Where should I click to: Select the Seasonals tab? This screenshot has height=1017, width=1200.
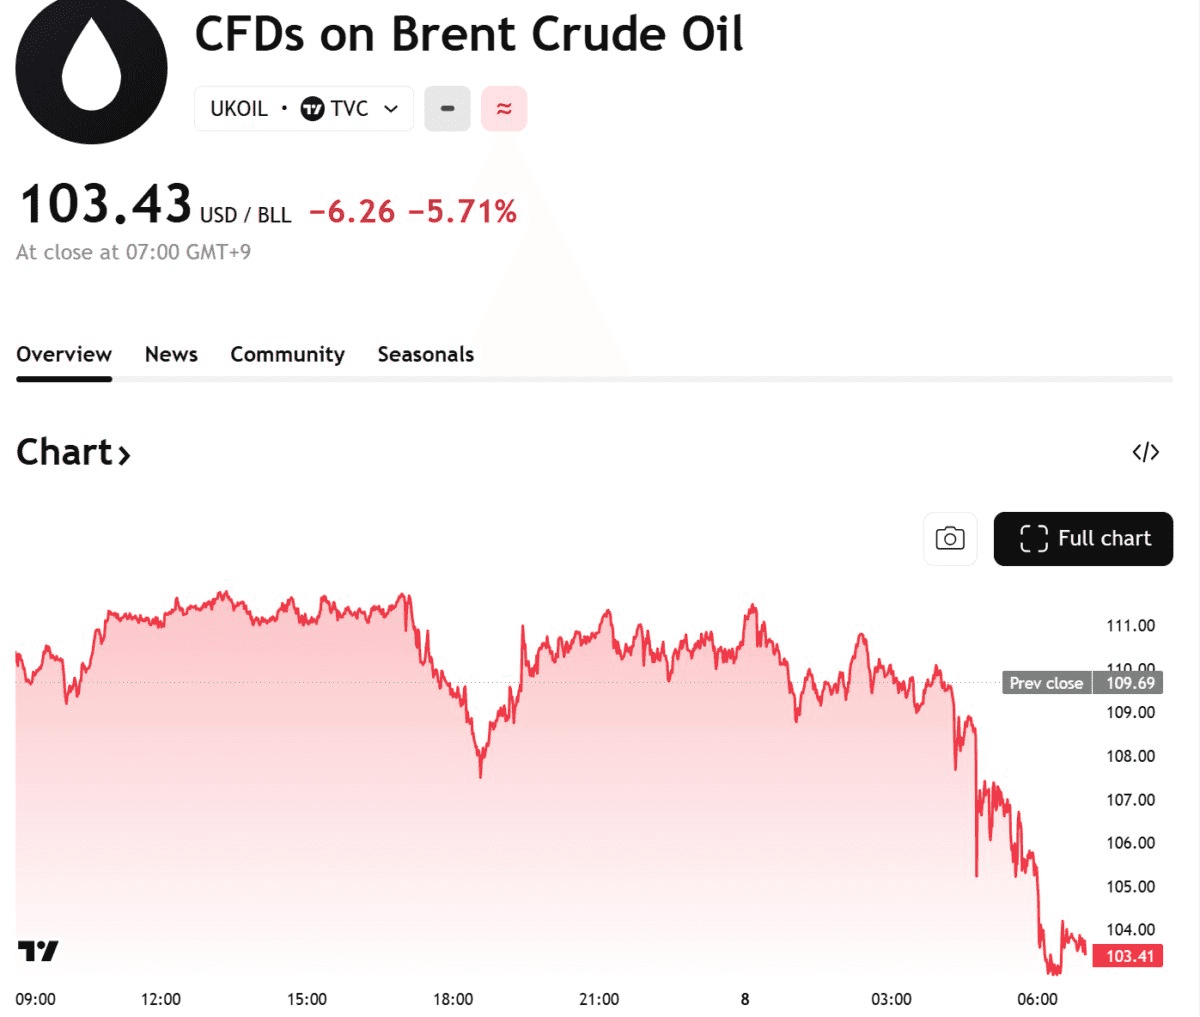[x=425, y=354]
